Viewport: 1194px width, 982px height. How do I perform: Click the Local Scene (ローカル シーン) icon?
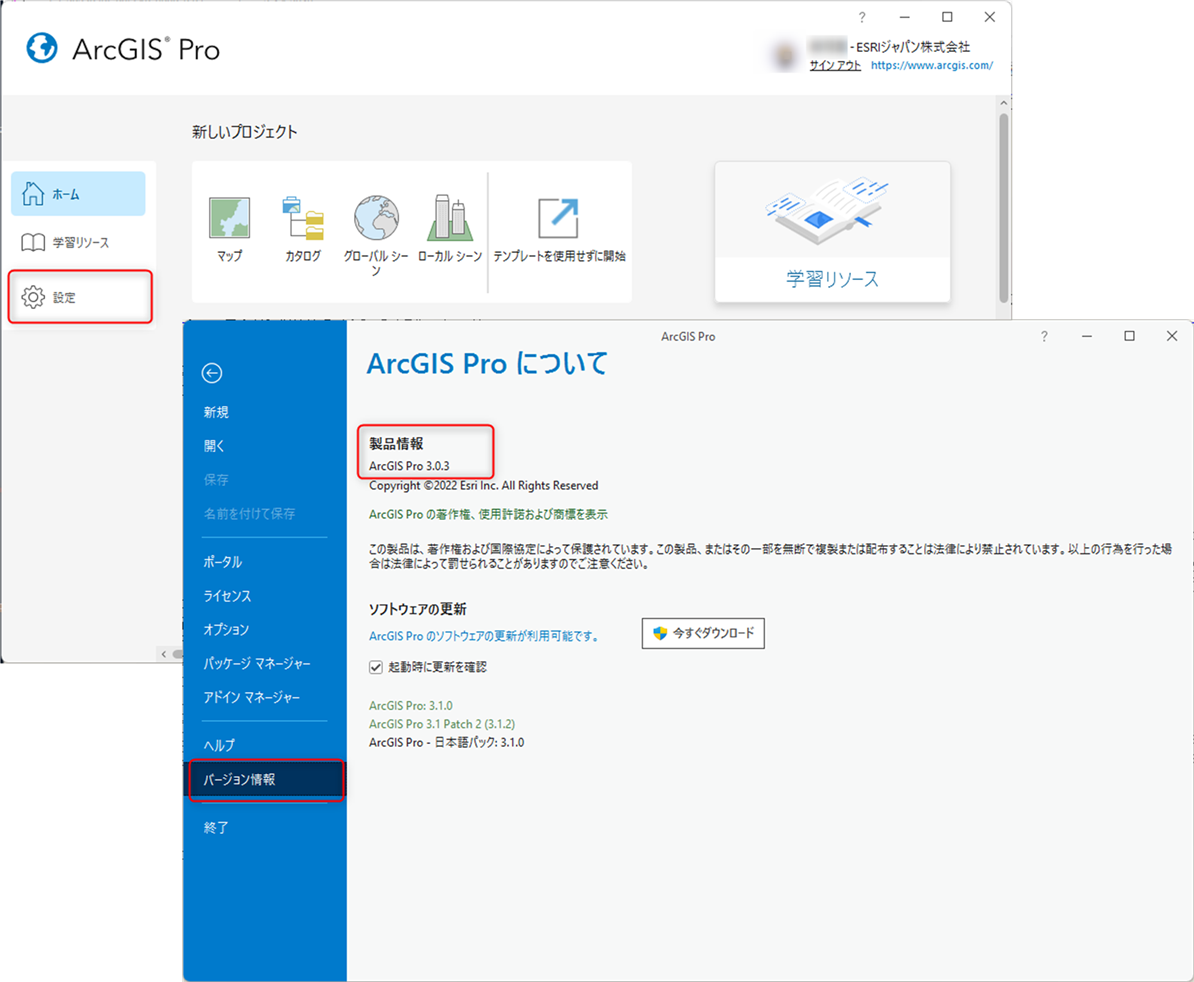pos(450,218)
